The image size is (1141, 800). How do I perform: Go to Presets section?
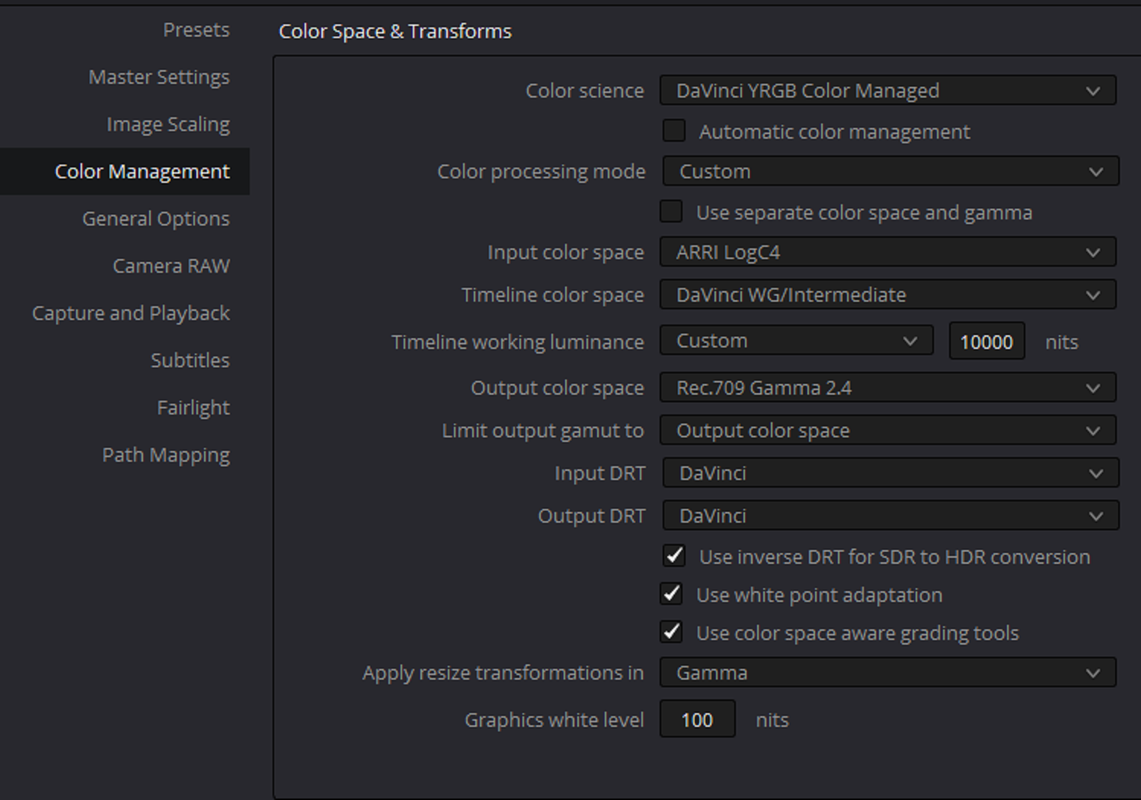(196, 30)
